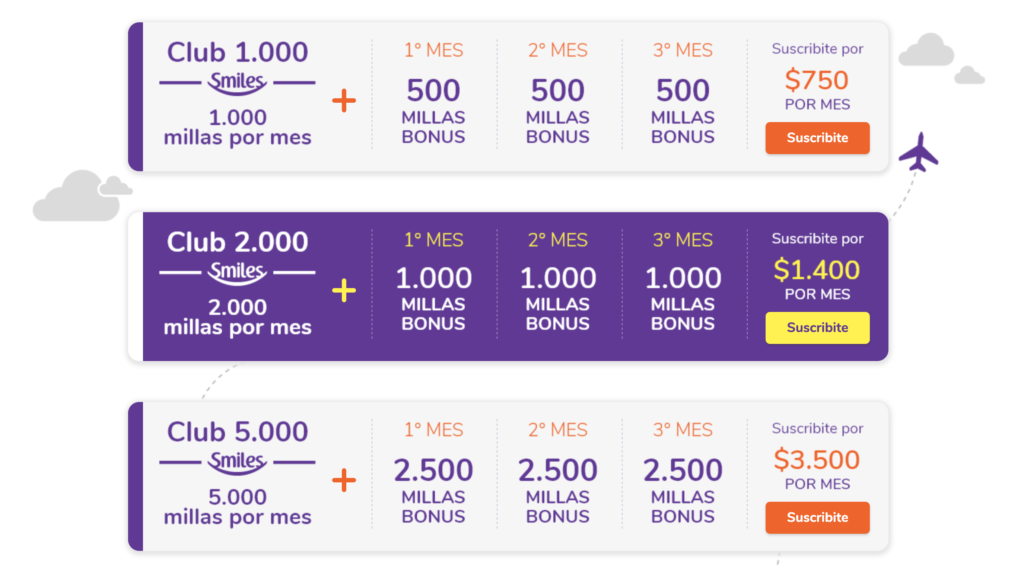Click the Suscribite button for Club 5.000

coord(817,518)
